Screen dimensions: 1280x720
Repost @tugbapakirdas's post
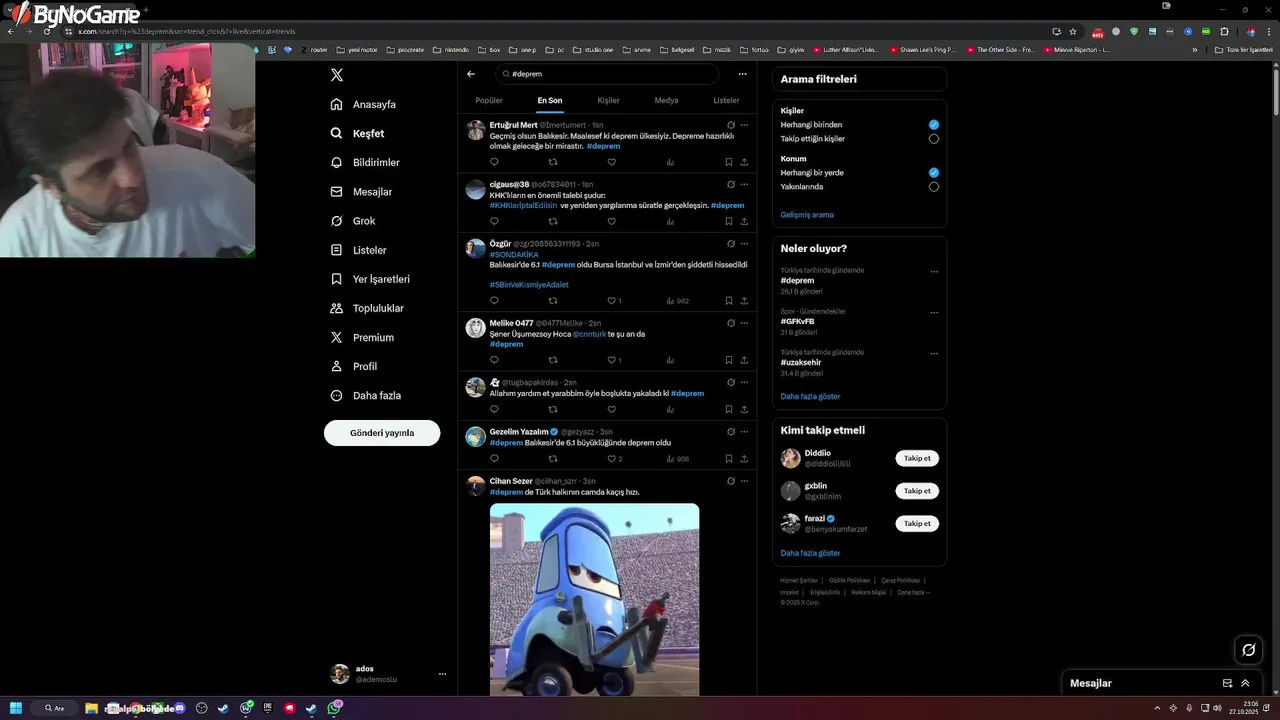pos(553,409)
